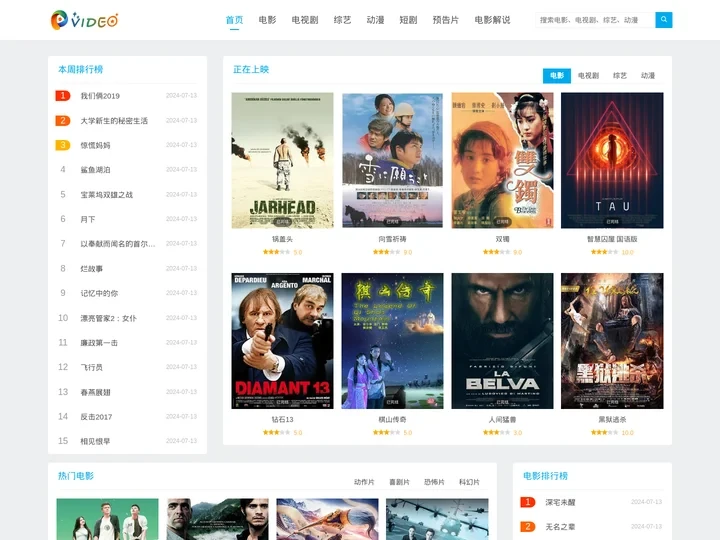The height and width of the screenshot is (540, 720).
Task: Switch to 综艺 tab in 正在上映
Action: click(x=619, y=75)
